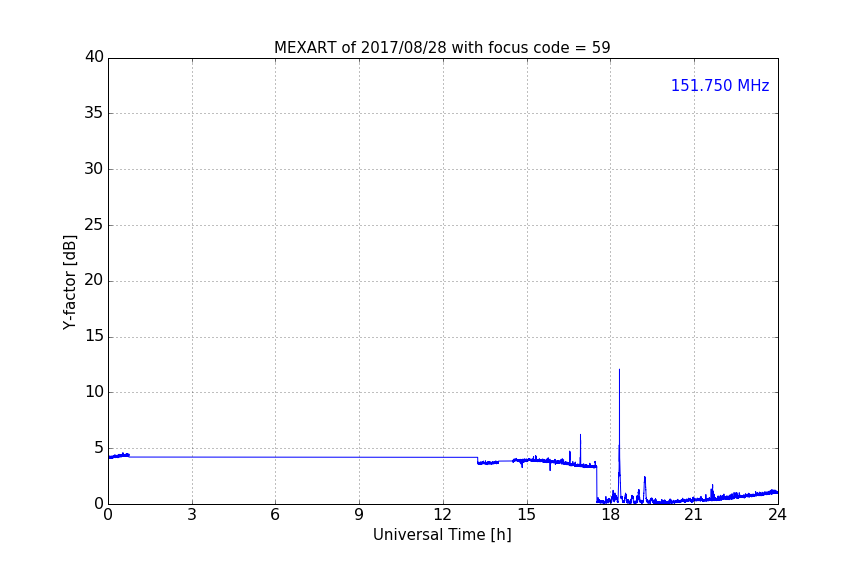Click the x-axis tick label "21"
Image resolution: width=864 pixels, height=576 pixels.
[694, 515]
